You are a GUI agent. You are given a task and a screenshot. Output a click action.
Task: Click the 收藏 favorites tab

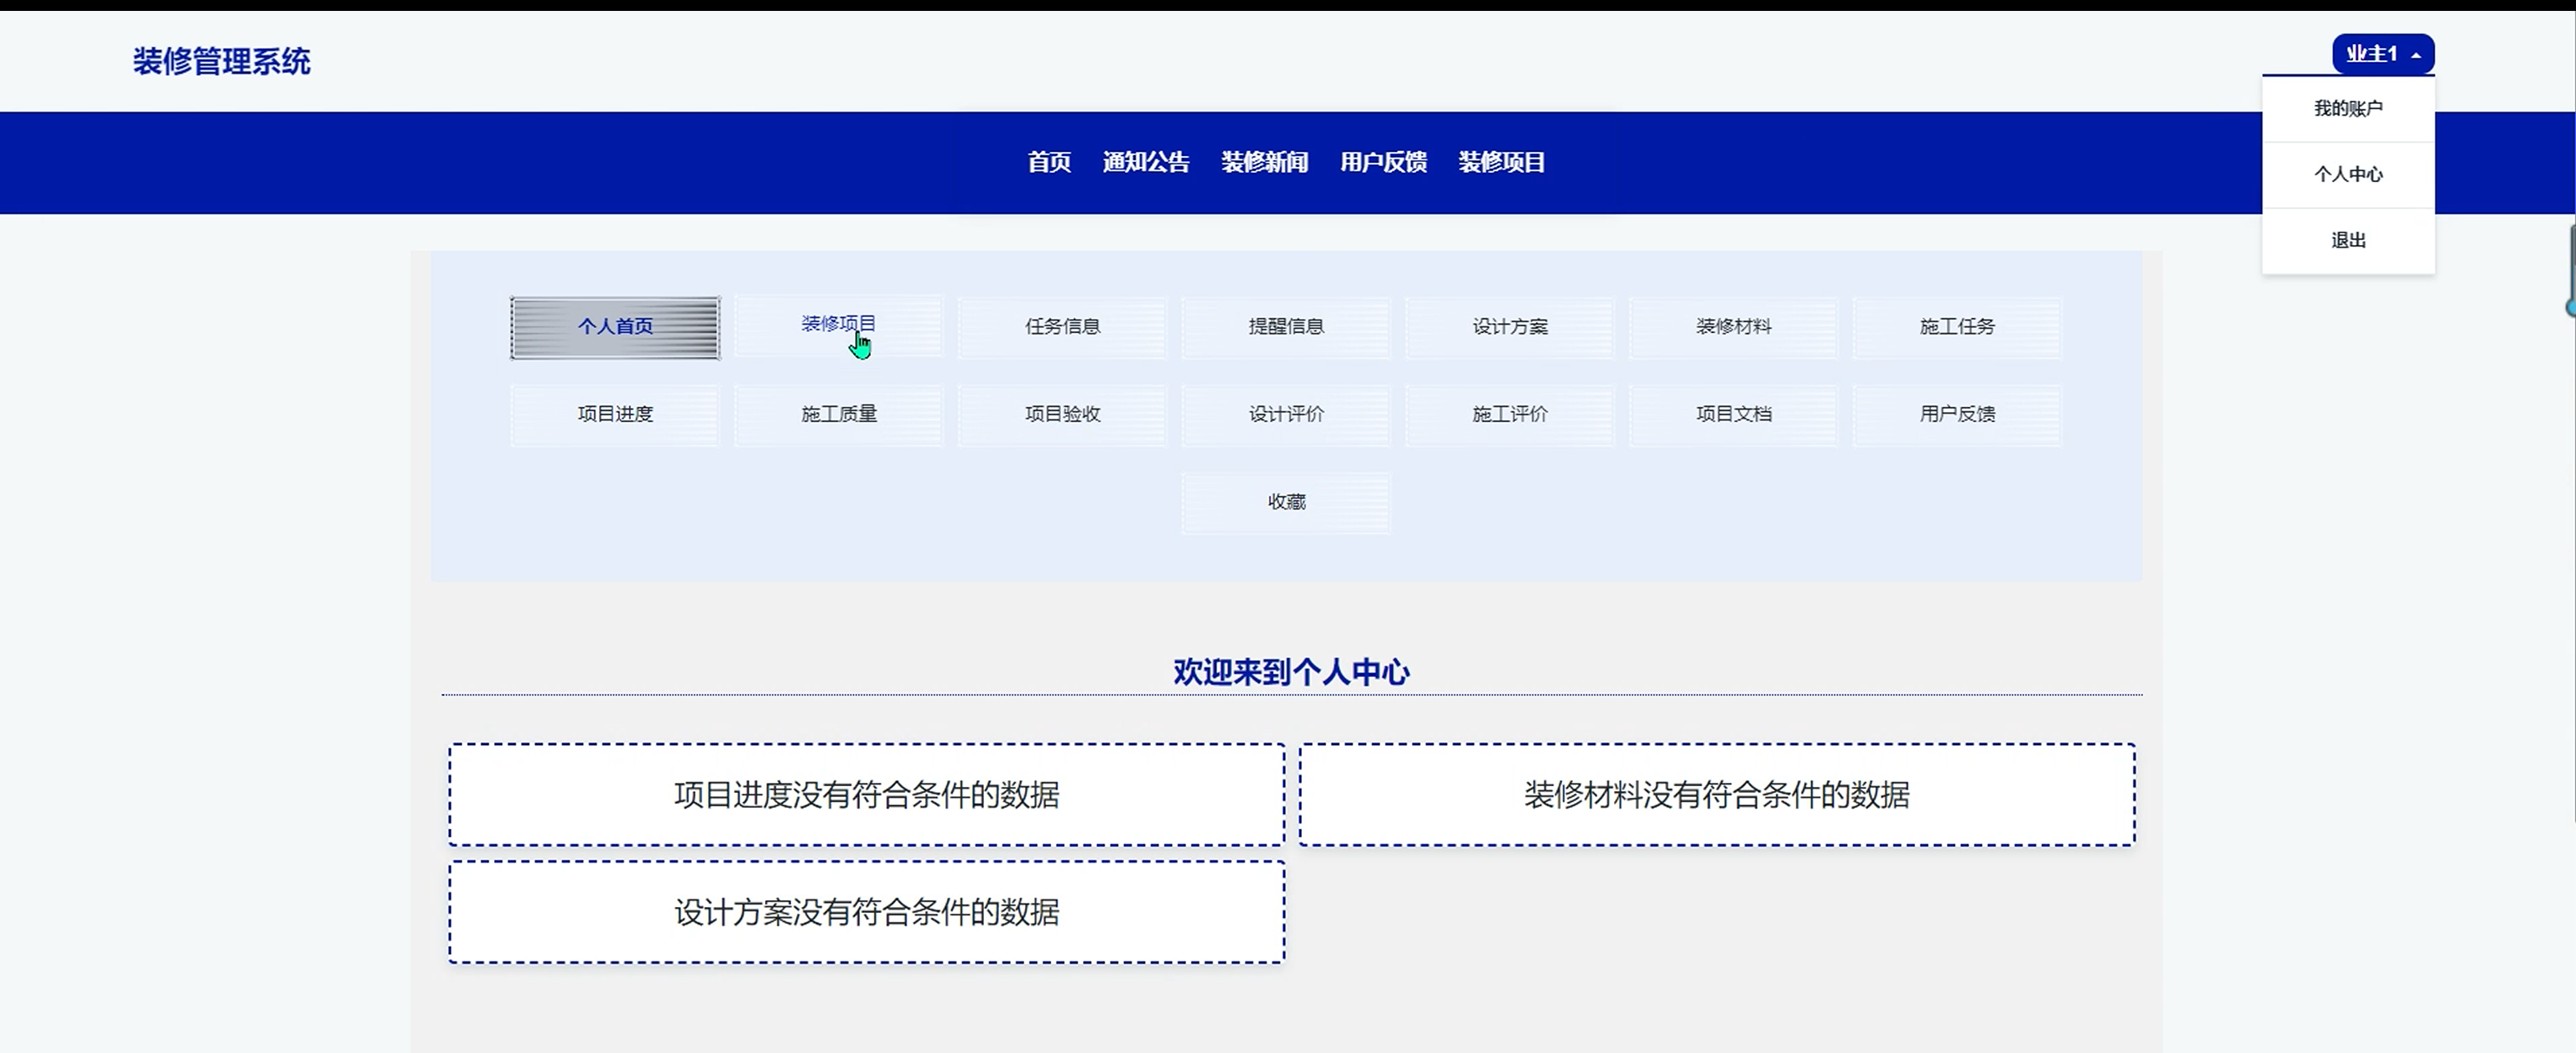pyautogui.click(x=1286, y=502)
